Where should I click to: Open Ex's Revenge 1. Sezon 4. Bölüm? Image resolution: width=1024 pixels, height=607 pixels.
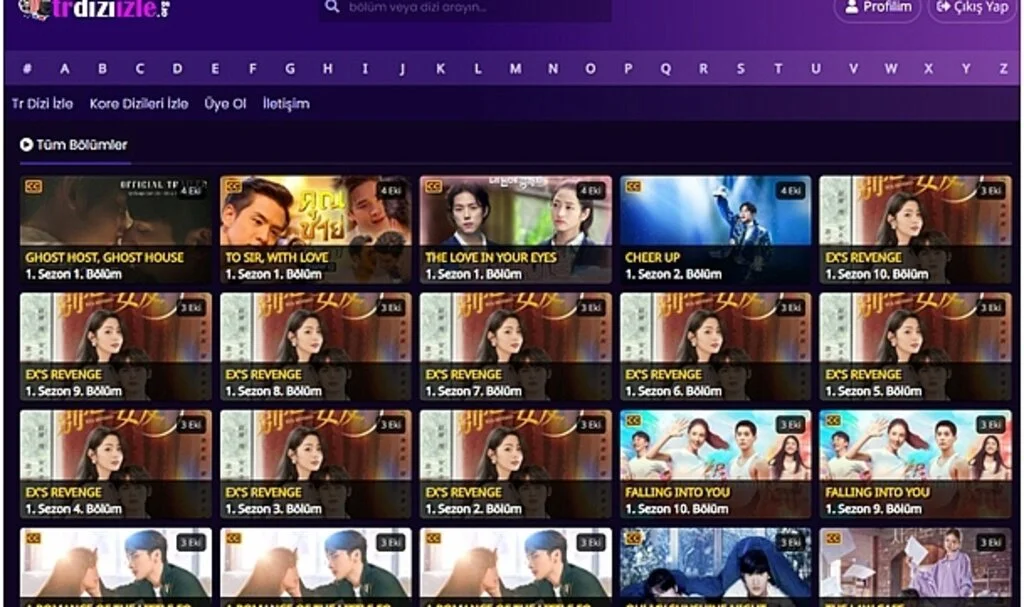[x=116, y=464]
